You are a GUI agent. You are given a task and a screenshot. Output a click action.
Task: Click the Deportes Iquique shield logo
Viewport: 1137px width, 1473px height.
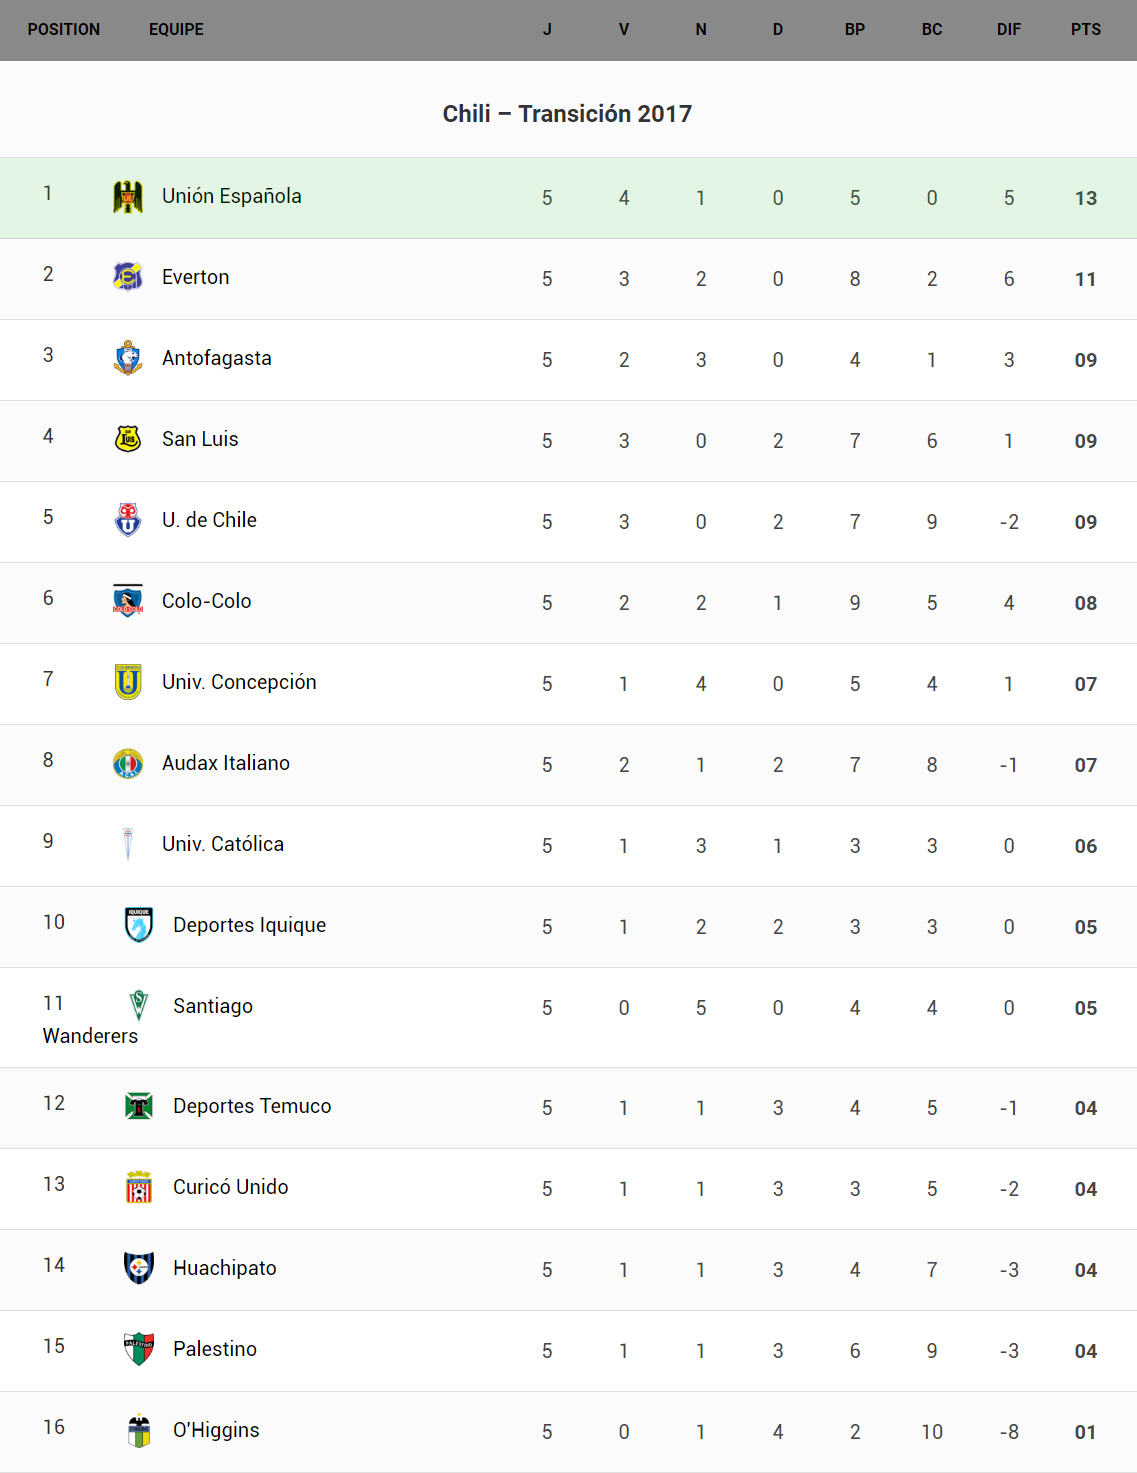pyautogui.click(x=139, y=925)
